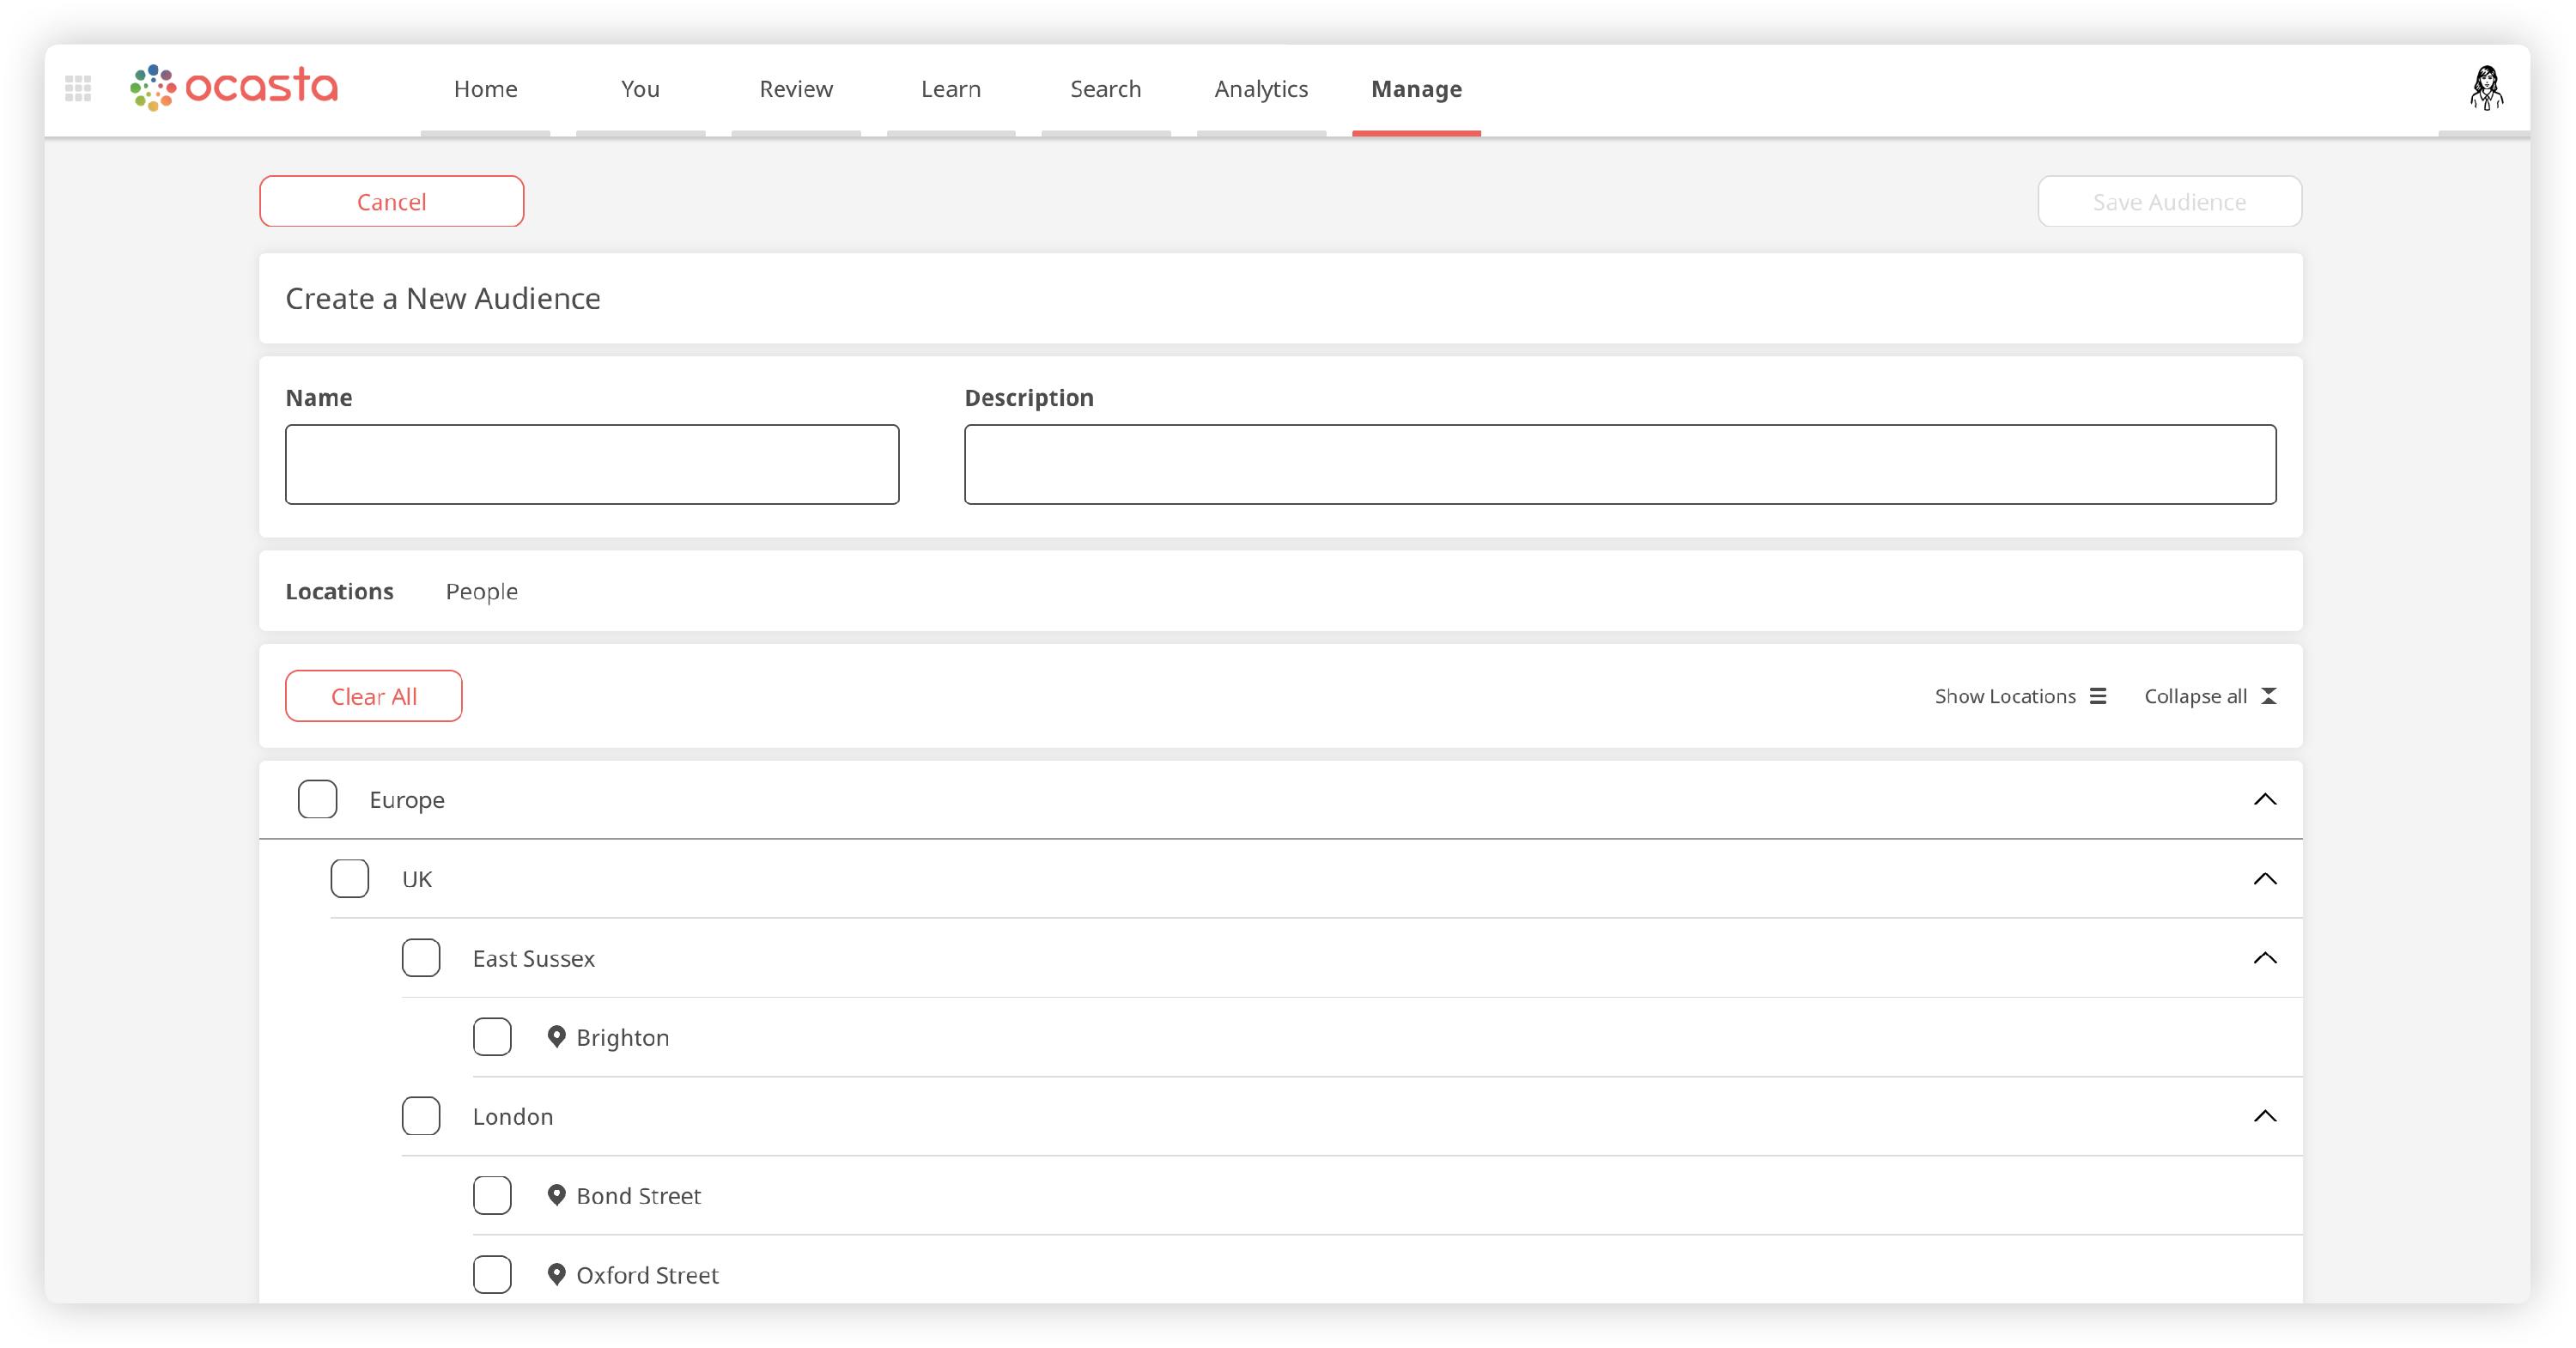Image resolution: width=2576 pixels, height=1348 pixels.
Task: Tick the Europe checkbox
Action: [318, 799]
